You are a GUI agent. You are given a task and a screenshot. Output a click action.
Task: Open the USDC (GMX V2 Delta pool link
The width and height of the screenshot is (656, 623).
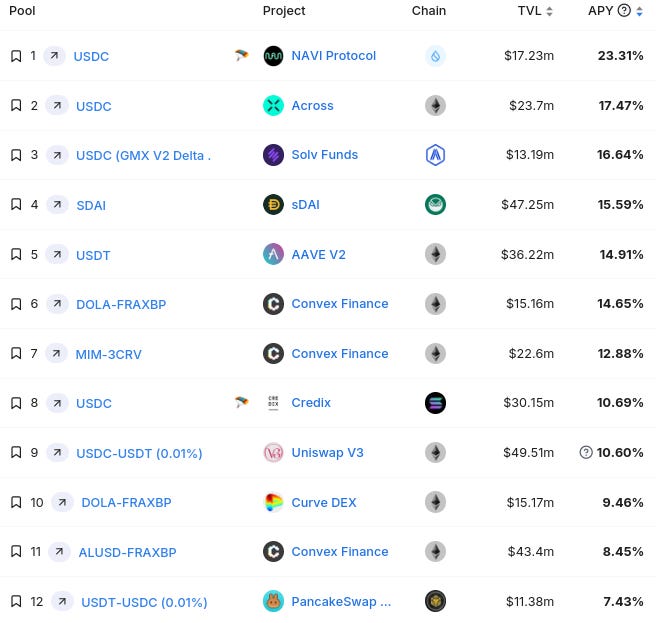coord(144,156)
